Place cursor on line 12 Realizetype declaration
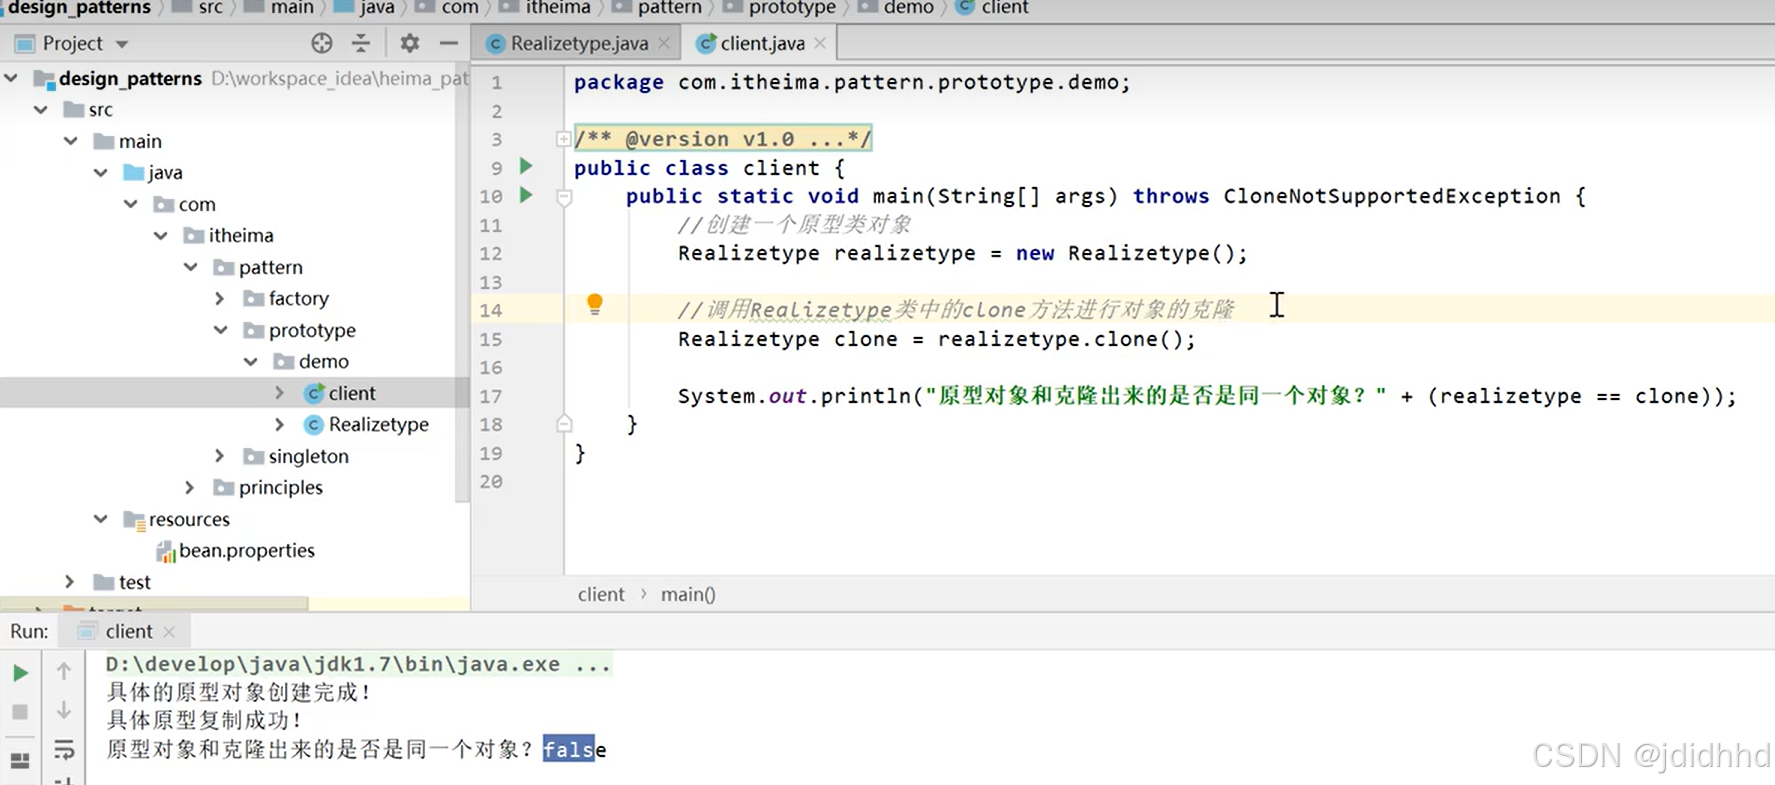The image size is (1775, 785). pos(962,253)
